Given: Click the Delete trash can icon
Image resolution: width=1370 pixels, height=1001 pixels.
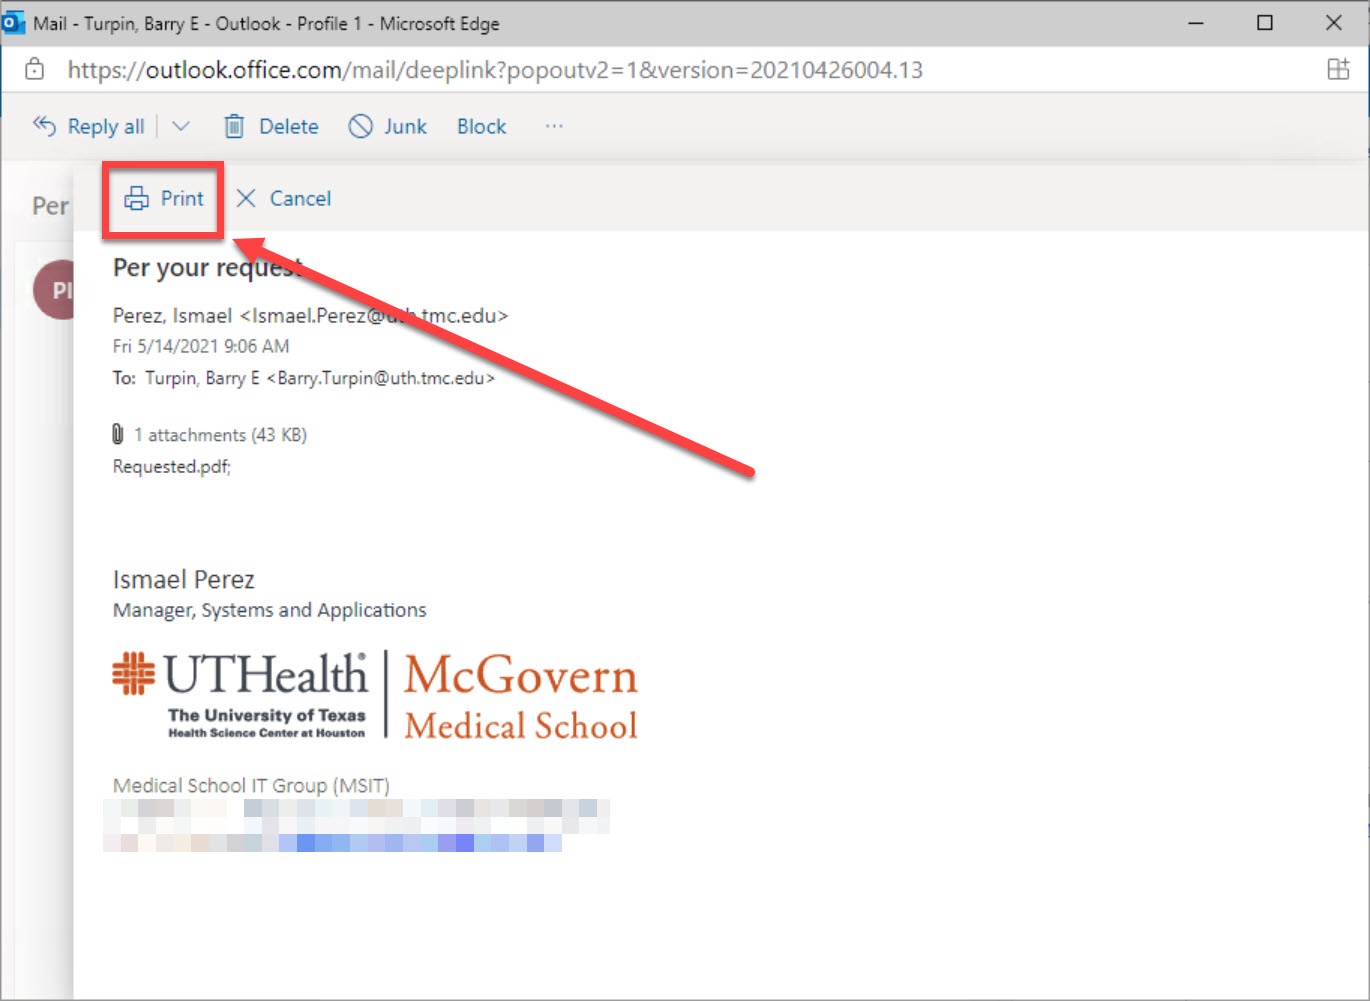Looking at the screenshot, I should point(234,126).
